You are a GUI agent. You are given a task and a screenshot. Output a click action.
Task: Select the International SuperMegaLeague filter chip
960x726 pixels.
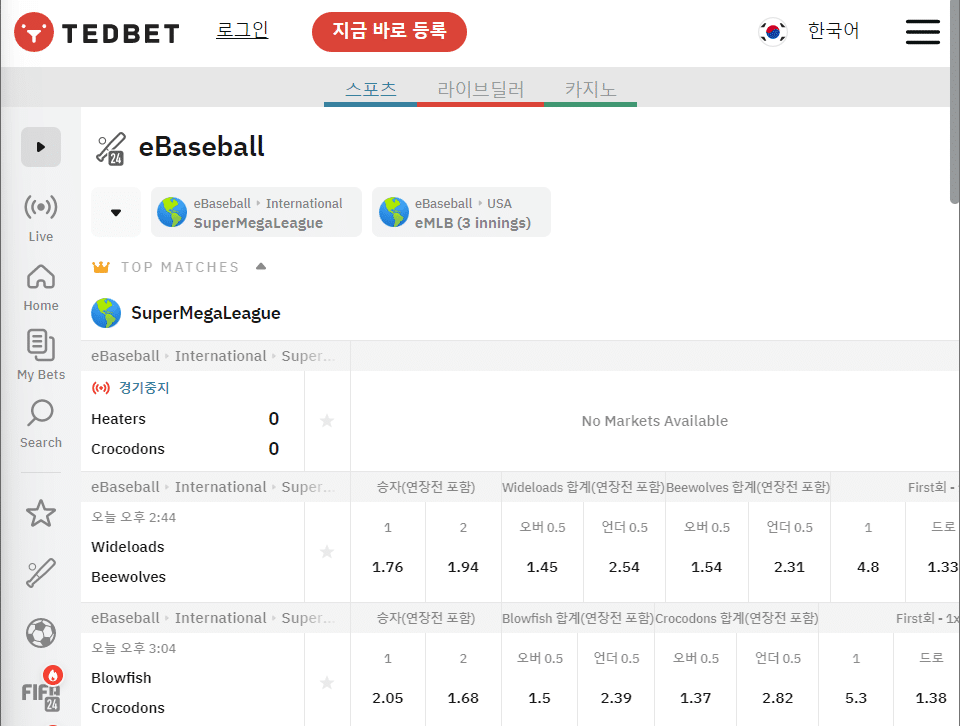[257, 212]
